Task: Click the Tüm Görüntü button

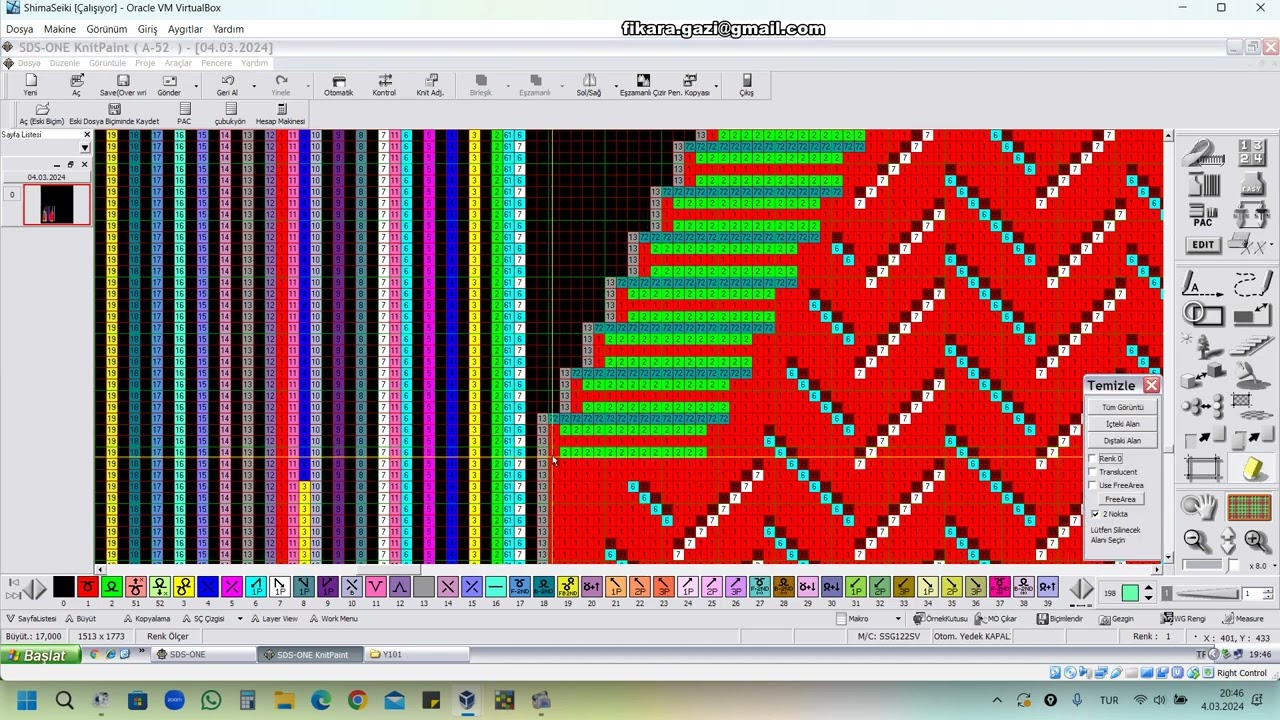Action: 1122,407
